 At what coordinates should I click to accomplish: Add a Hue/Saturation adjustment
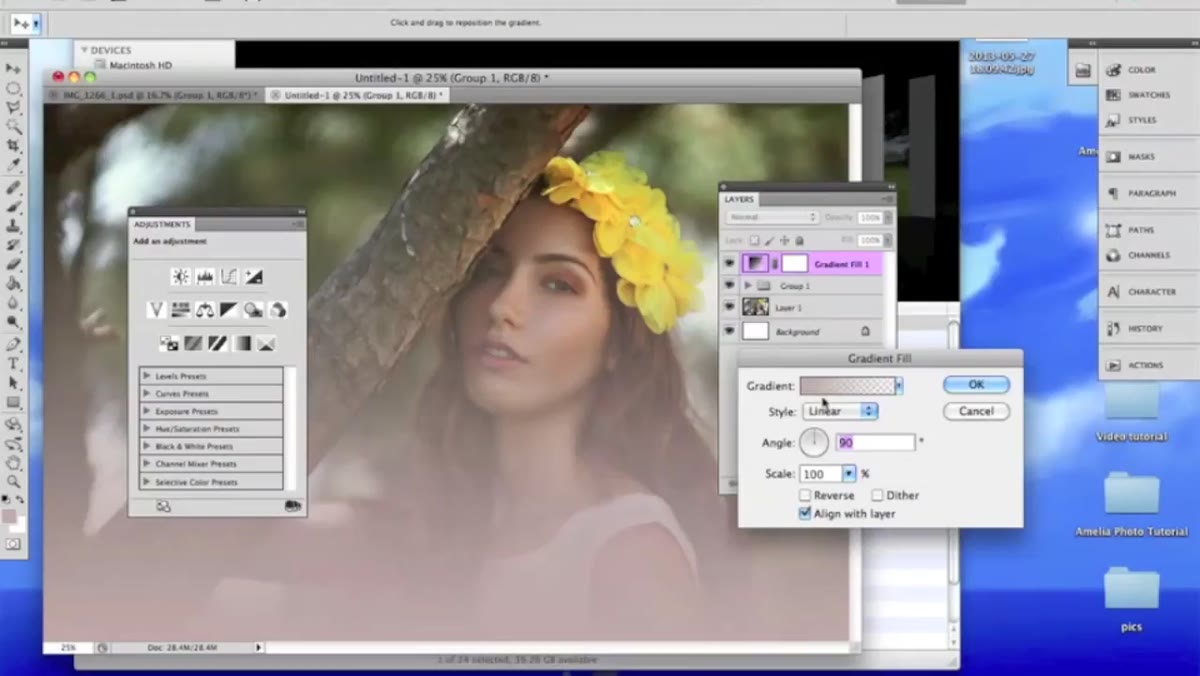tap(181, 310)
